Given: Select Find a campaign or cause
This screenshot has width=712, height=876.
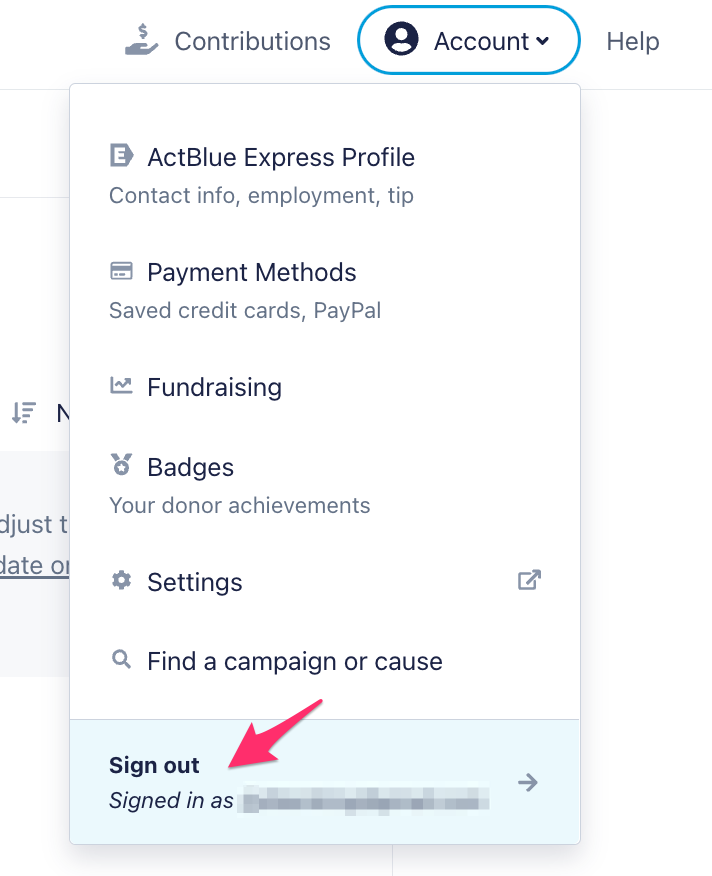Looking at the screenshot, I should click(x=294, y=661).
